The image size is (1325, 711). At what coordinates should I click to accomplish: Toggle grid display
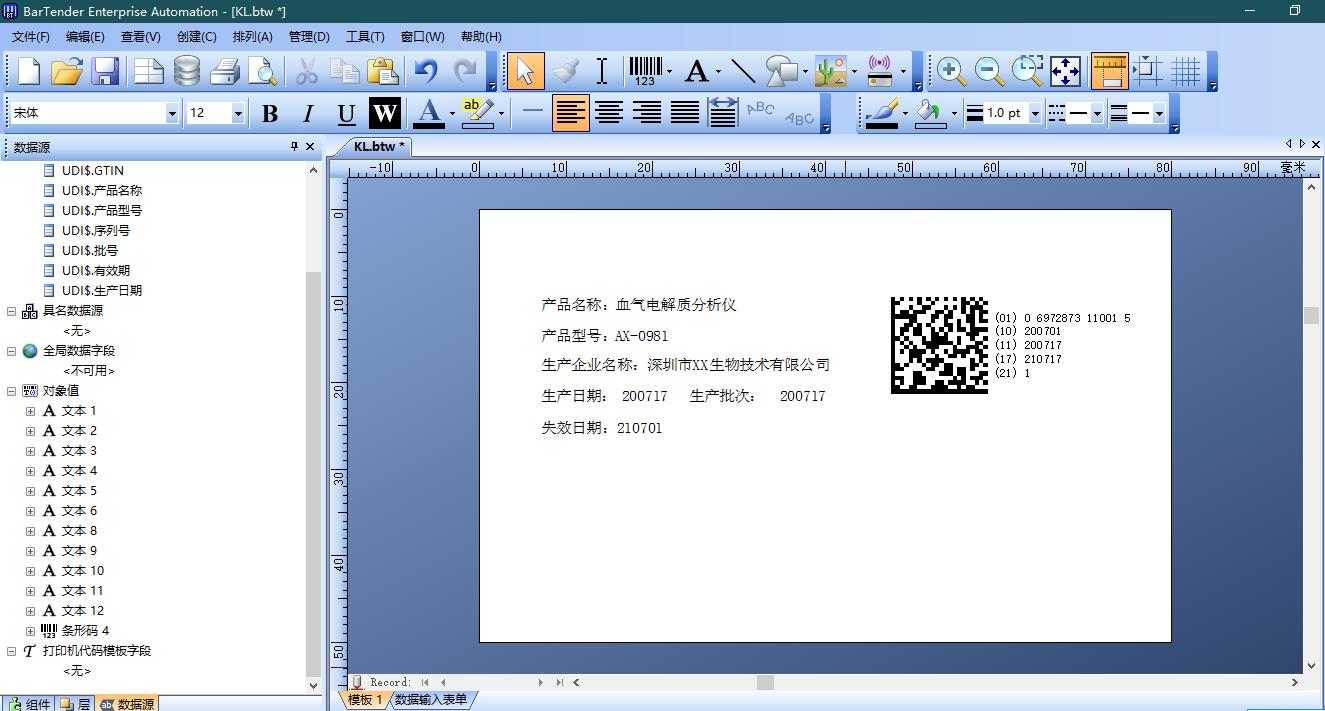tap(1186, 71)
